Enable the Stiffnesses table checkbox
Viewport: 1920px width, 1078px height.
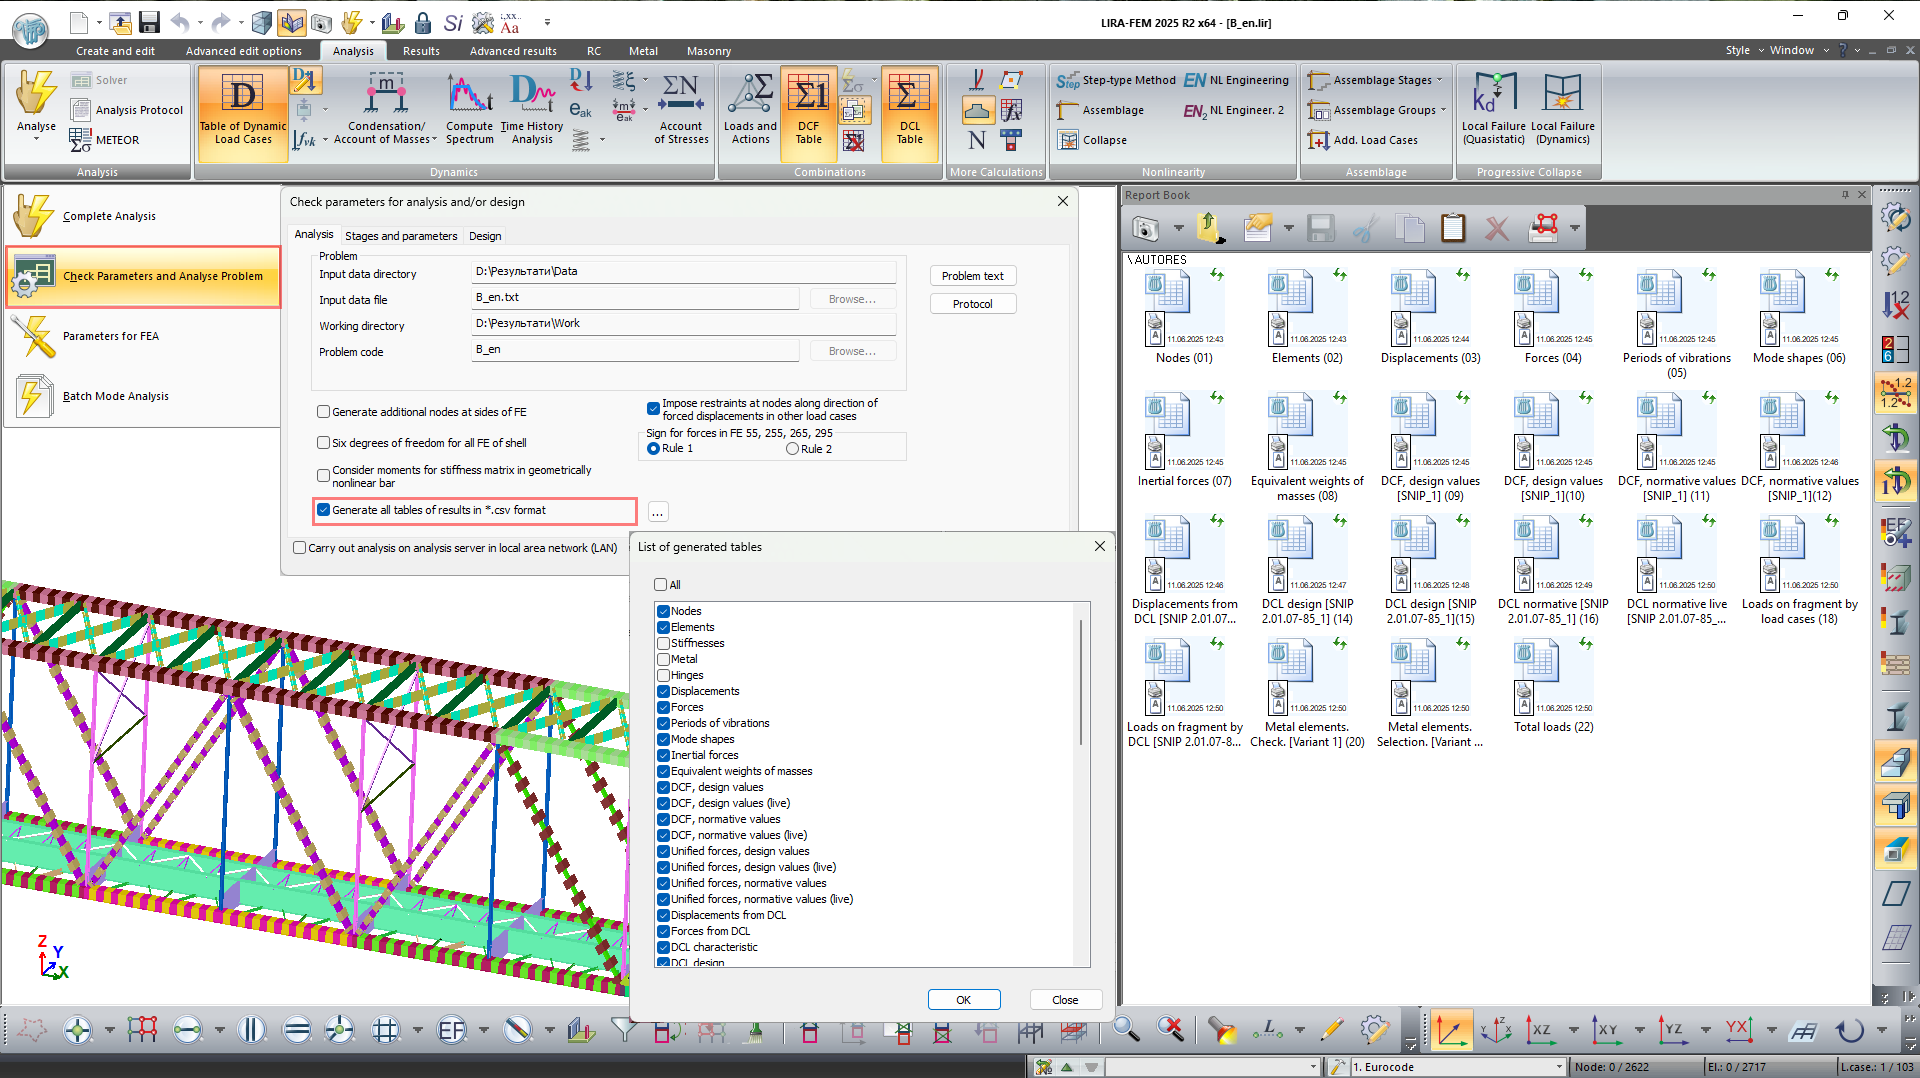[663, 643]
